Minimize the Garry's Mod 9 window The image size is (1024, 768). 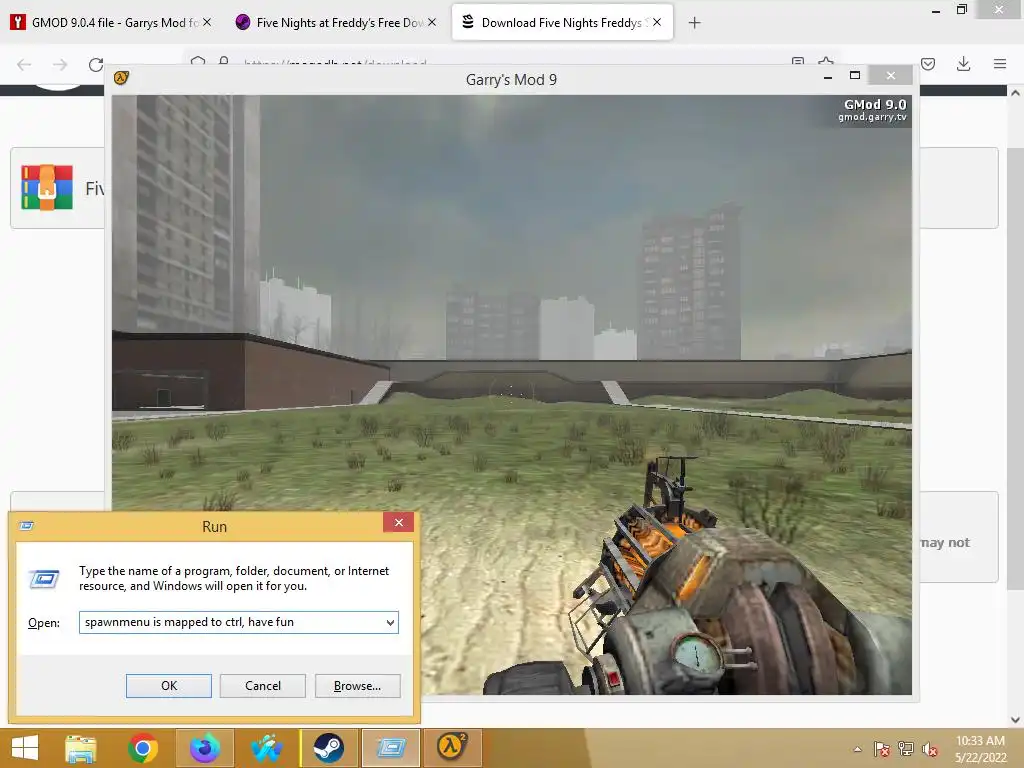tap(828, 76)
